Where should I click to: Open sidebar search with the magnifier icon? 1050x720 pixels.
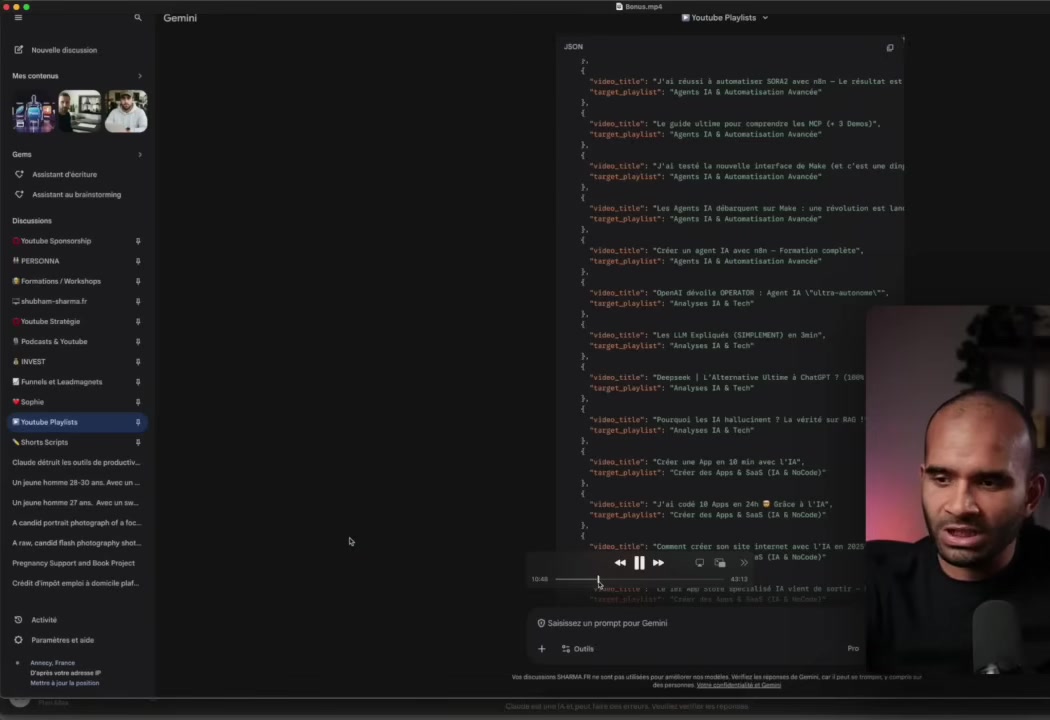(x=137, y=17)
